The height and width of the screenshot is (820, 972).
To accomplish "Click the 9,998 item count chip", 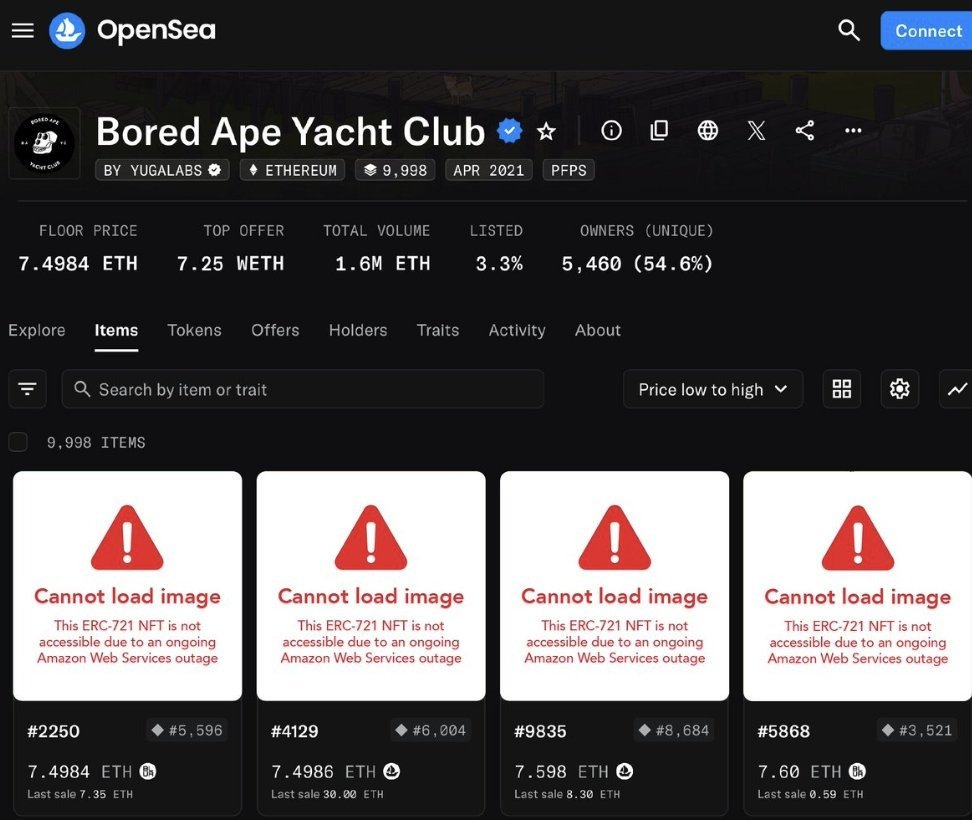I will pyautogui.click(x=395, y=170).
